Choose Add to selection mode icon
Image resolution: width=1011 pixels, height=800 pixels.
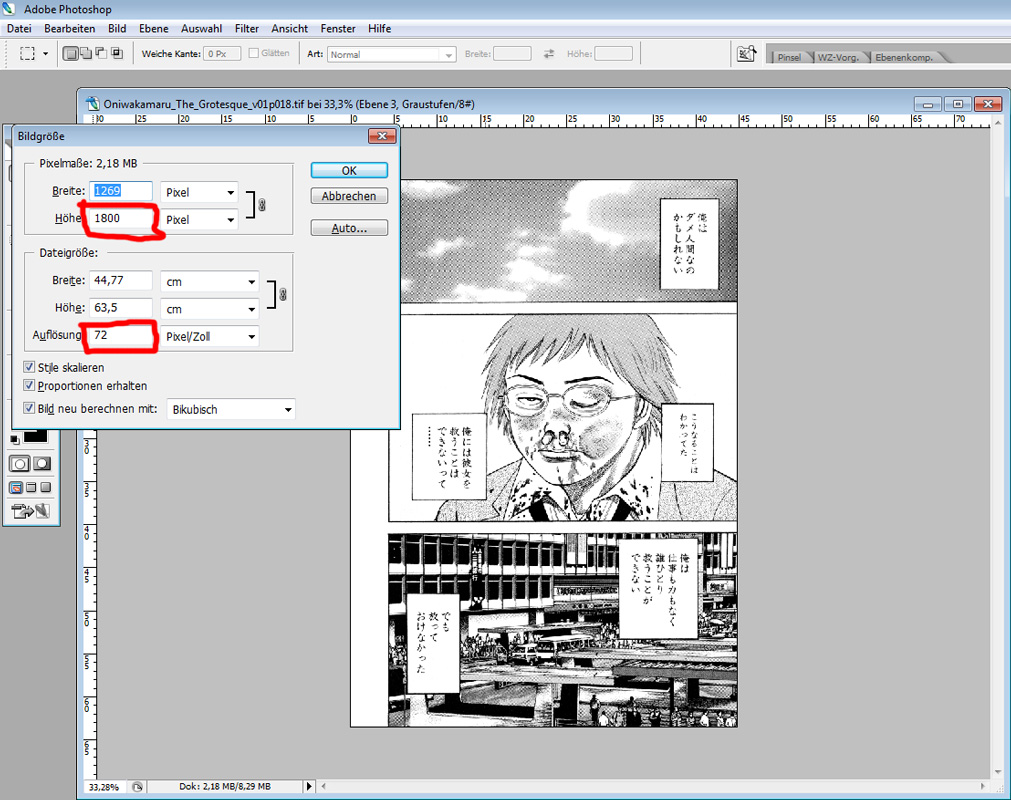[x=86, y=54]
